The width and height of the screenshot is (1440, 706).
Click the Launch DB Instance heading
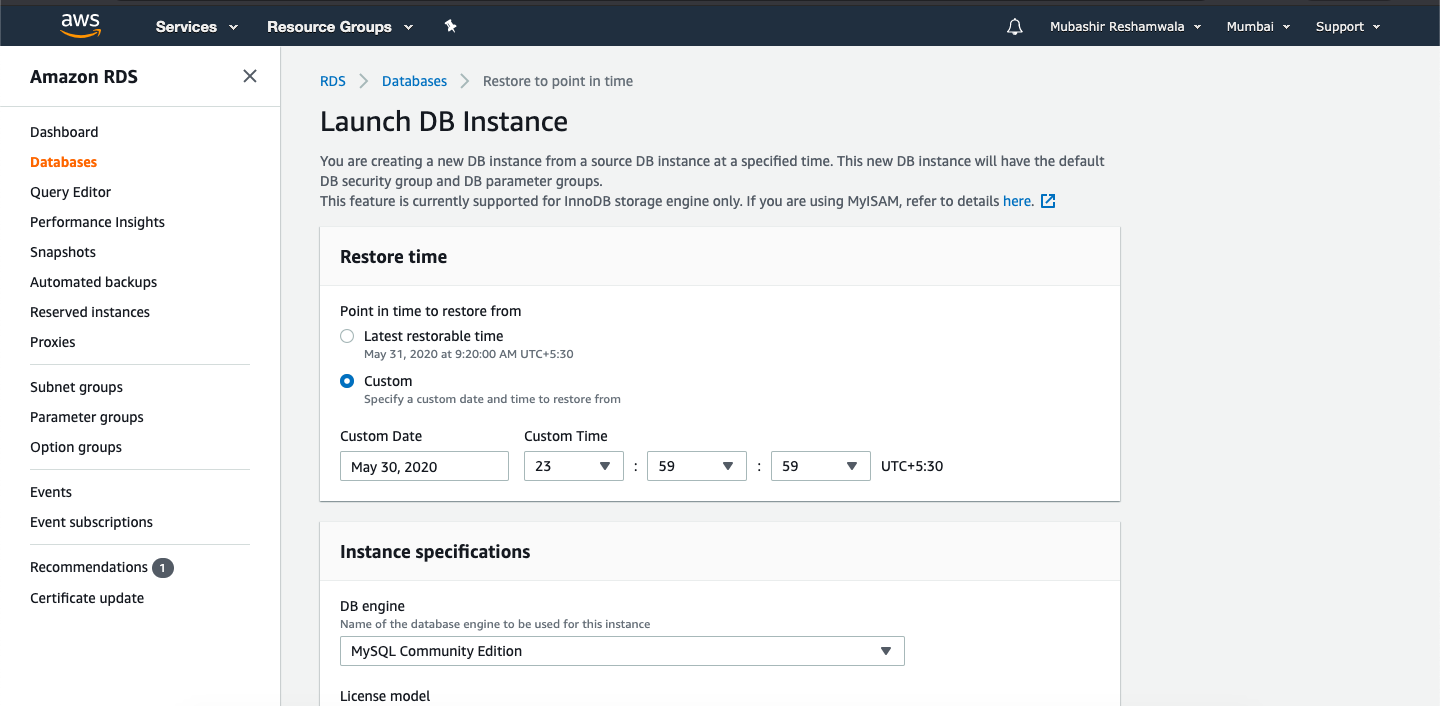[444, 122]
